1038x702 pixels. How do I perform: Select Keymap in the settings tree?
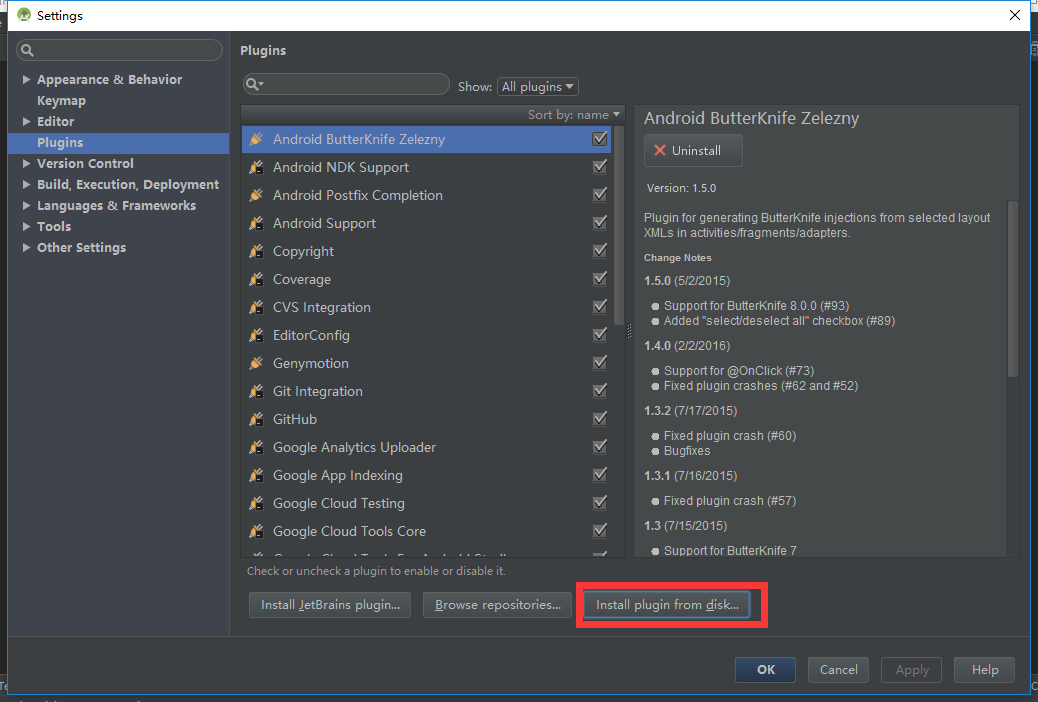(x=62, y=101)
